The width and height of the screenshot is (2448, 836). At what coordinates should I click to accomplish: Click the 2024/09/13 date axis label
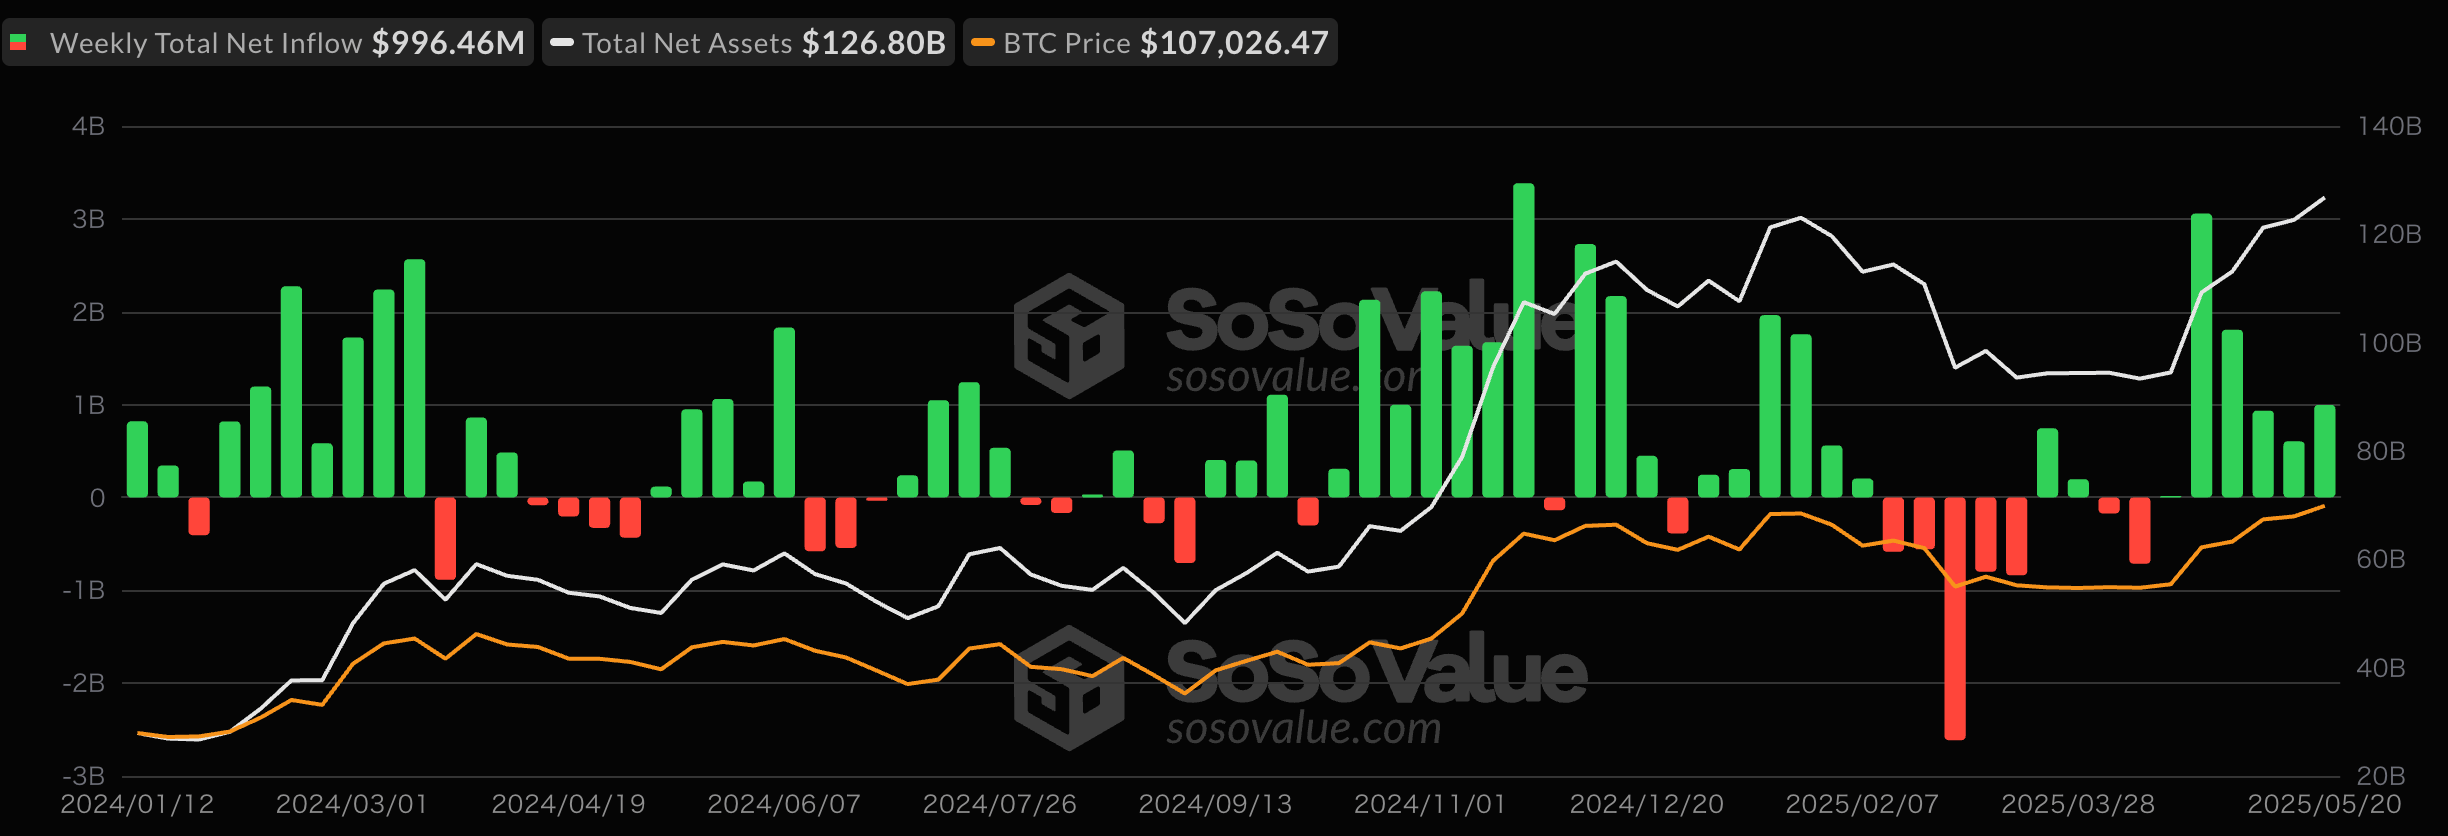click(x=1215, y=804)
